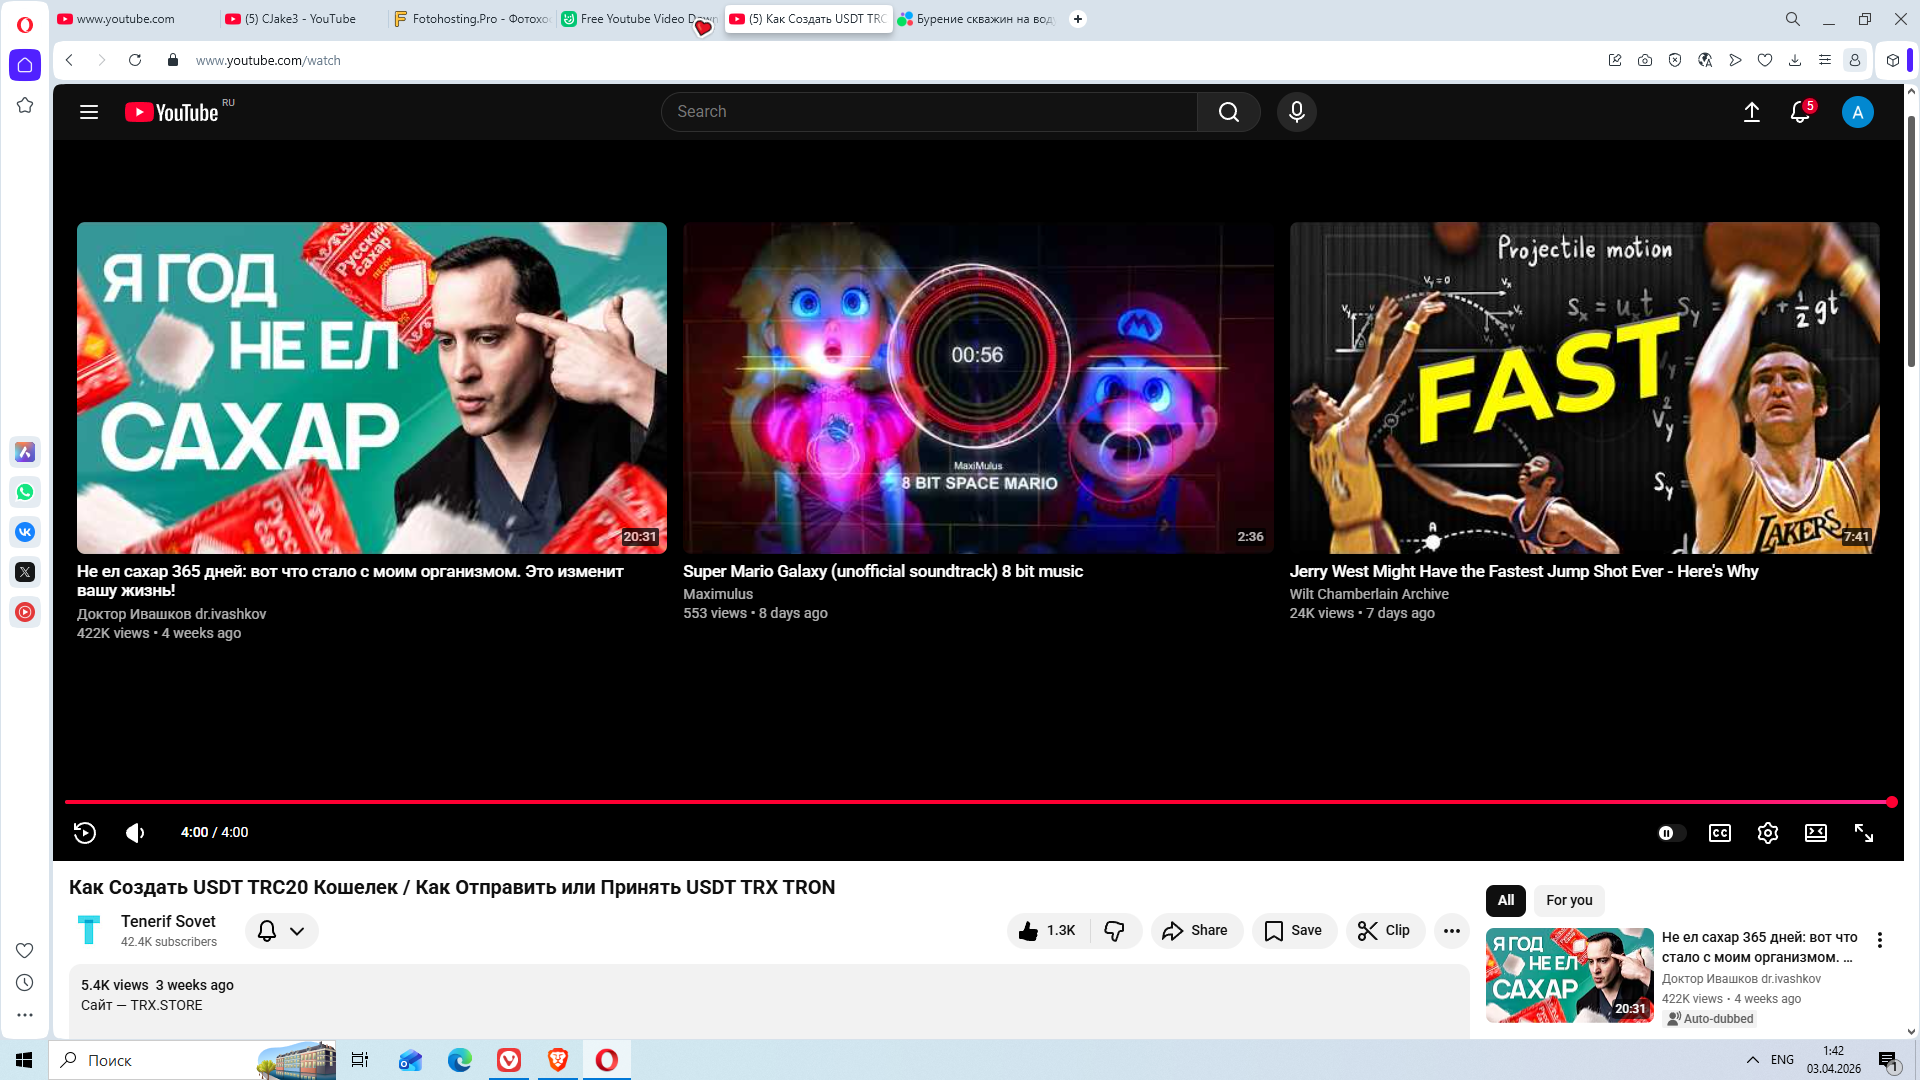
Task: Select the "For you" filter chip
Action: point(1568,900)
